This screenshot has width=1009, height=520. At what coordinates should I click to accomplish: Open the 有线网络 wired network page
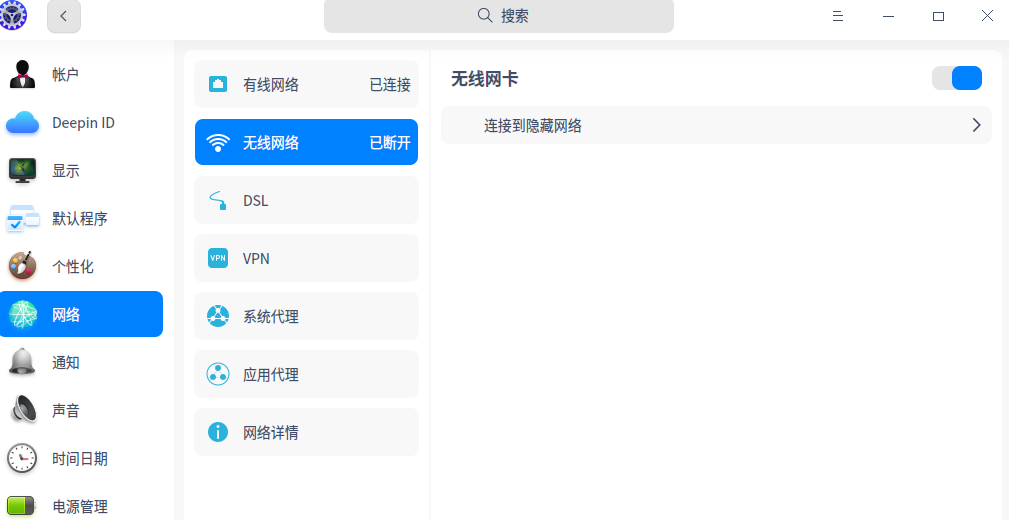pyautogui.click(x=306, y=84)
